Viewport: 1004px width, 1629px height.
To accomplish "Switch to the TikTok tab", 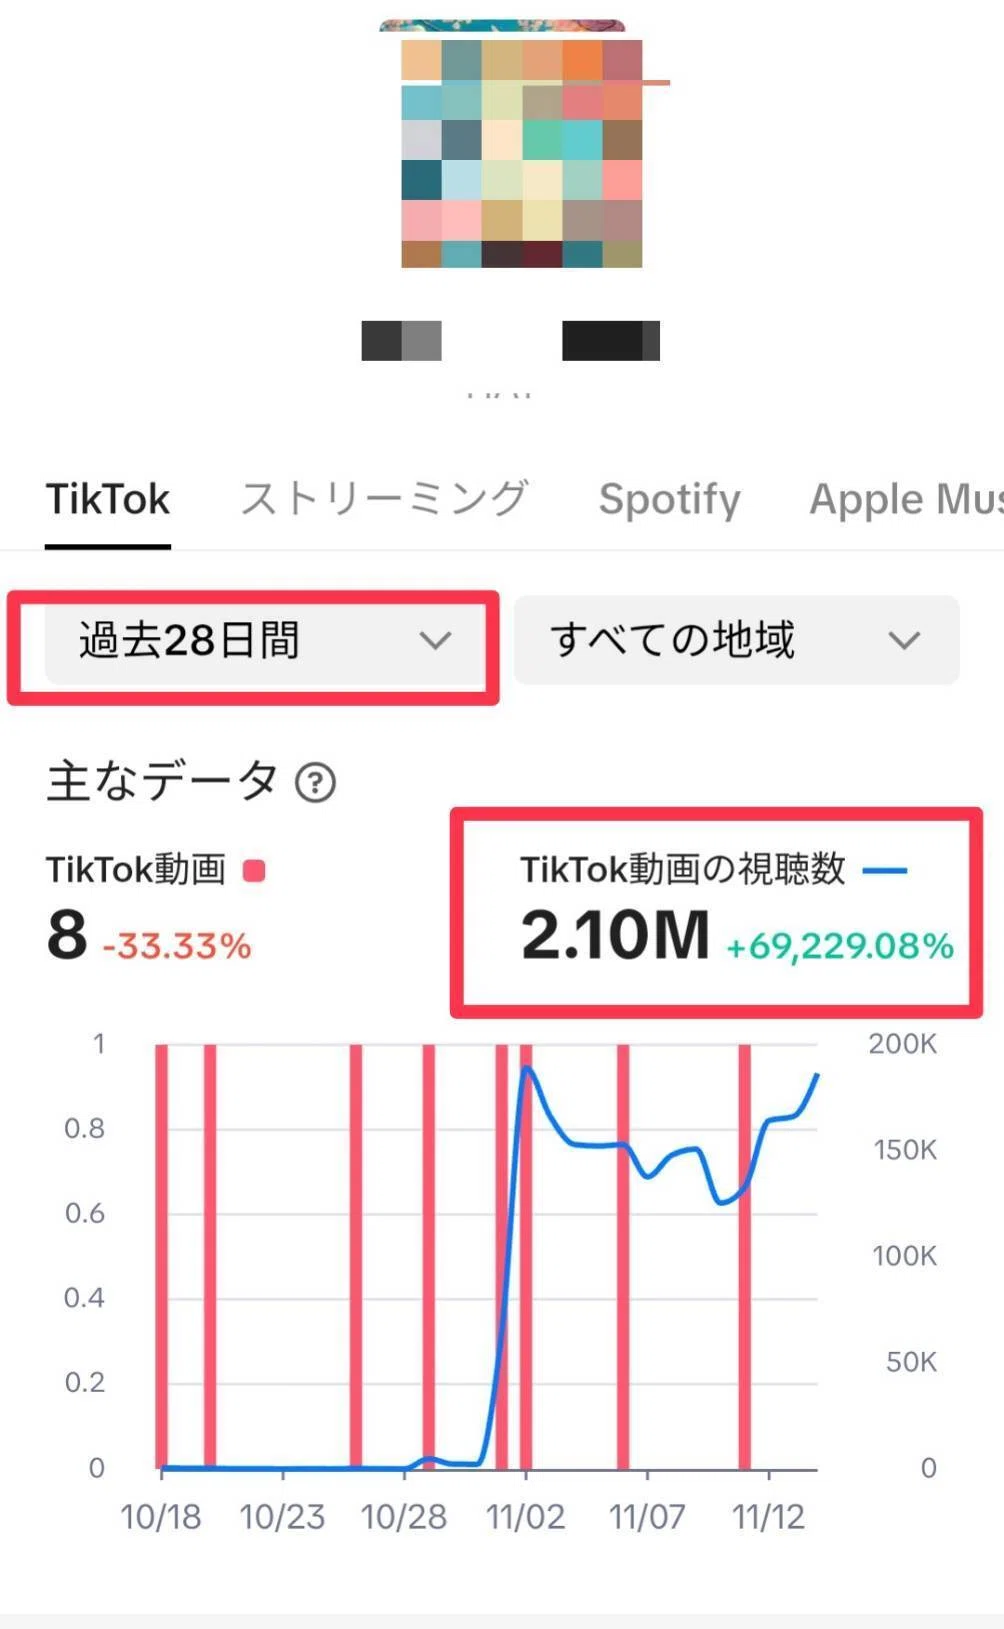I will (108, 499).
